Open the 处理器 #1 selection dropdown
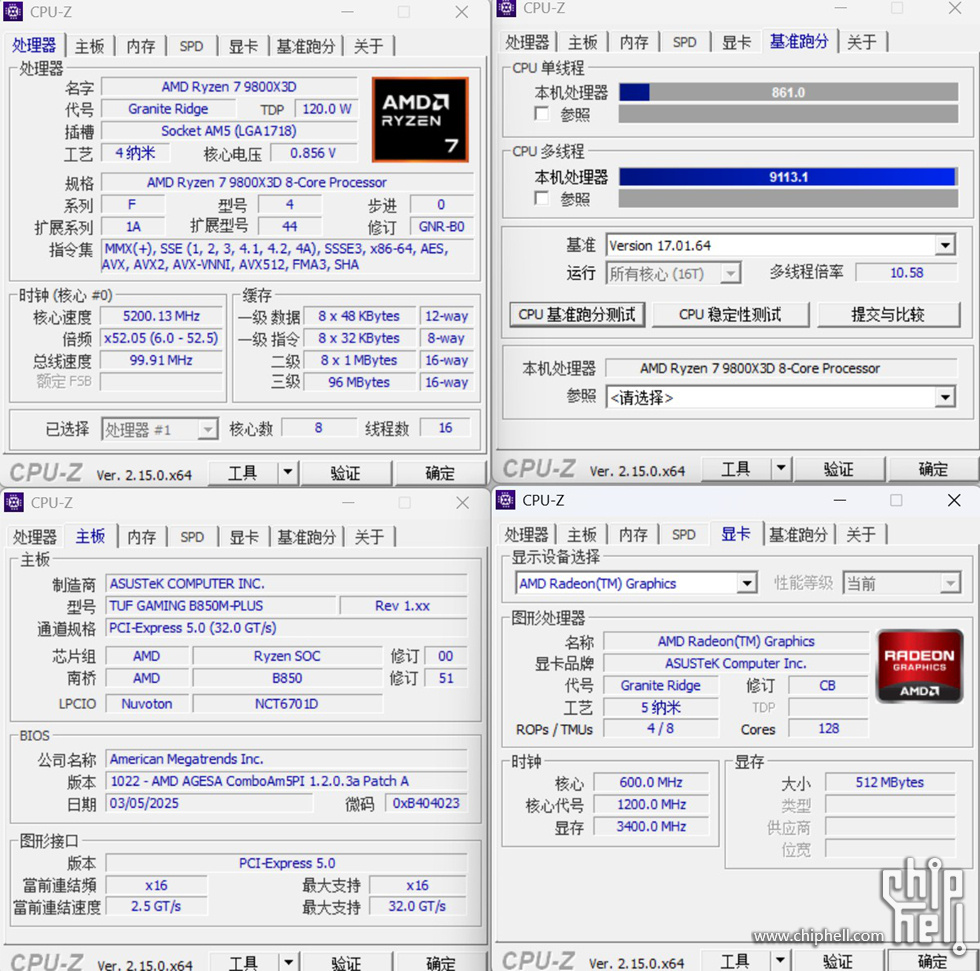Image resolution: width=980 pixels, height=971 pixels. (x=208, y=429)
